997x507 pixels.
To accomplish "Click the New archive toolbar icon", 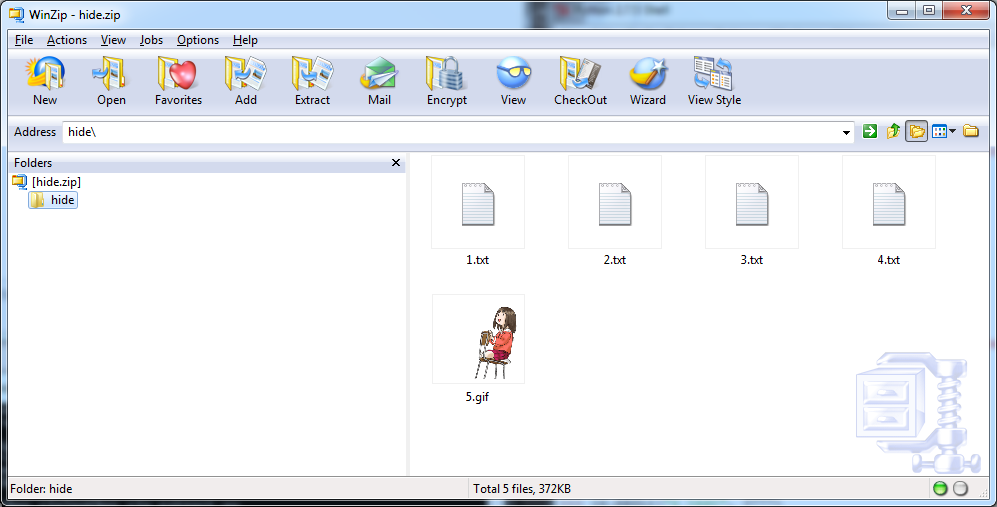I will pyautogui.click(x=45, y=73).
